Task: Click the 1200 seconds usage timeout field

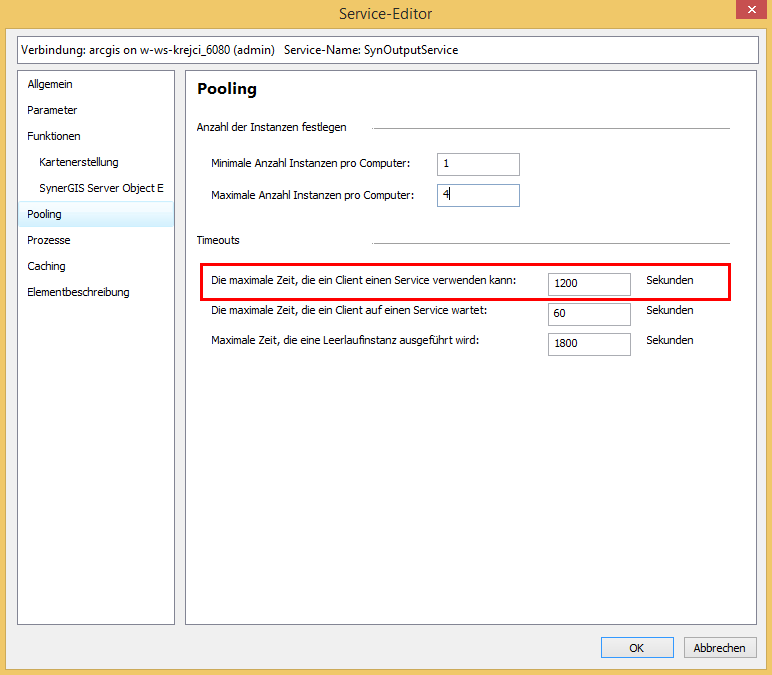Action: 589,284
